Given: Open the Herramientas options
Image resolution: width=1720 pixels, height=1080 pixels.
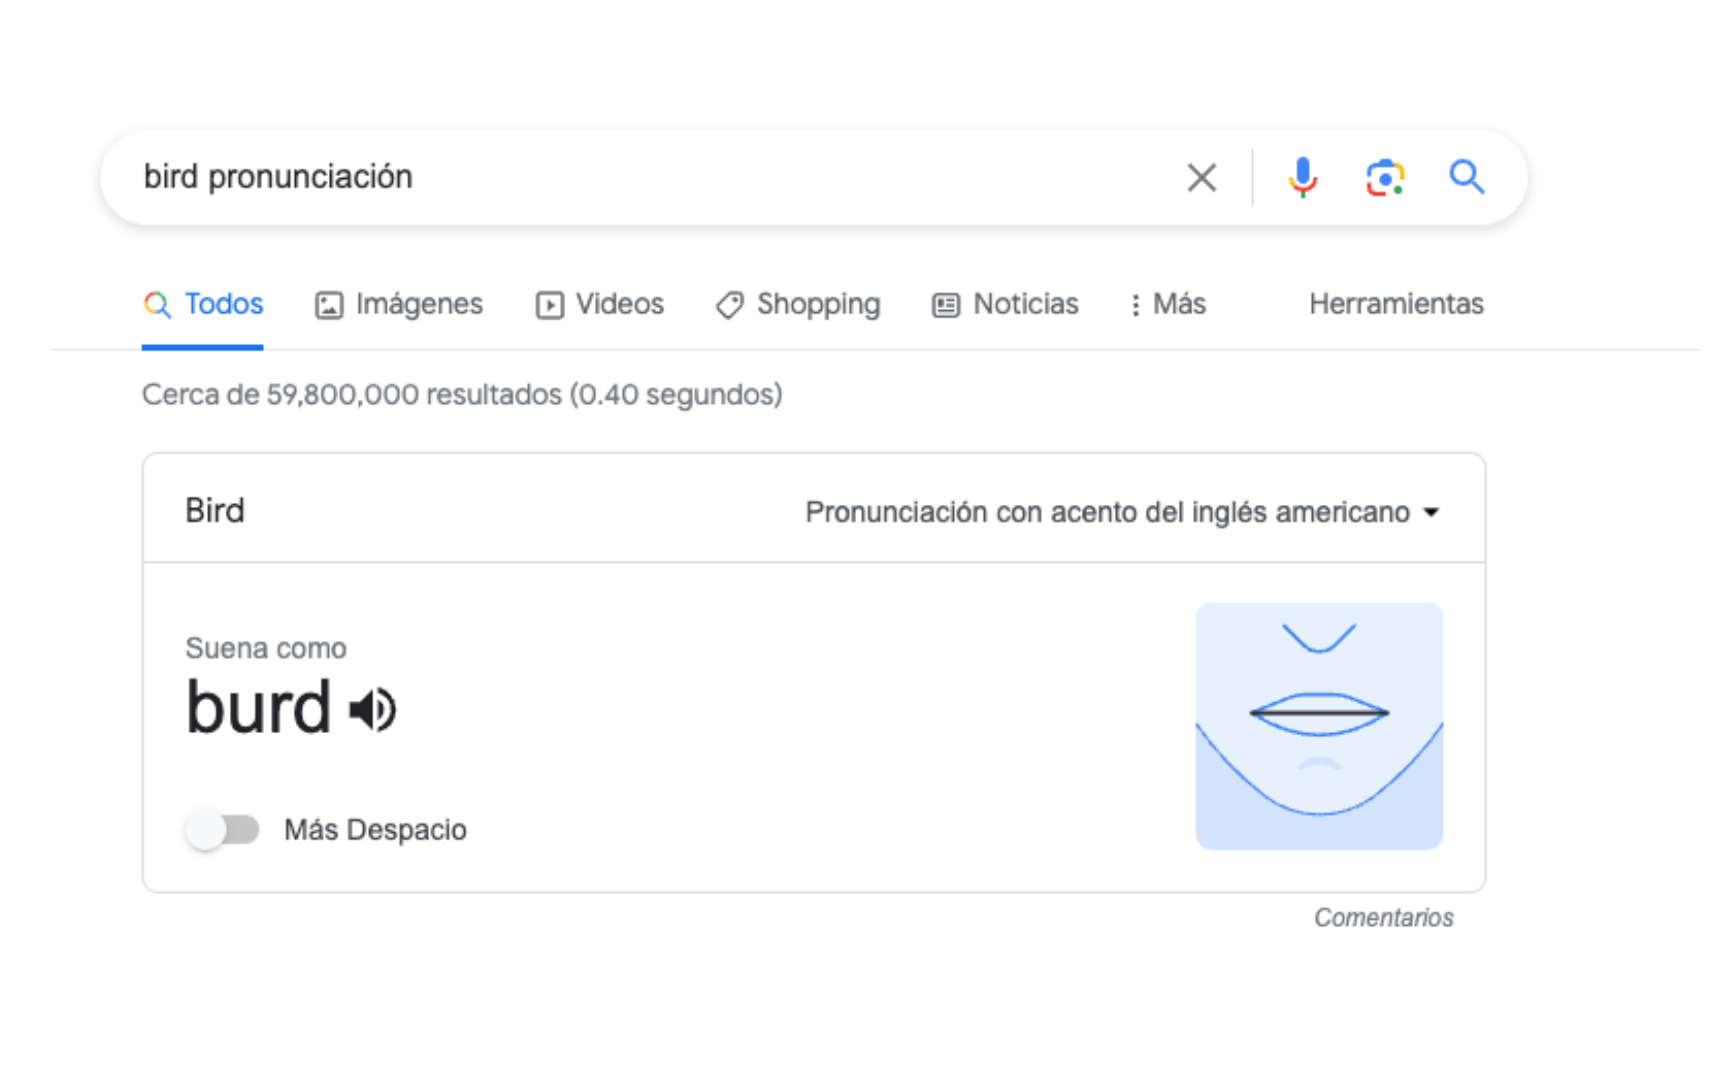Looking at the screenshot, I should click(1395, 304).
